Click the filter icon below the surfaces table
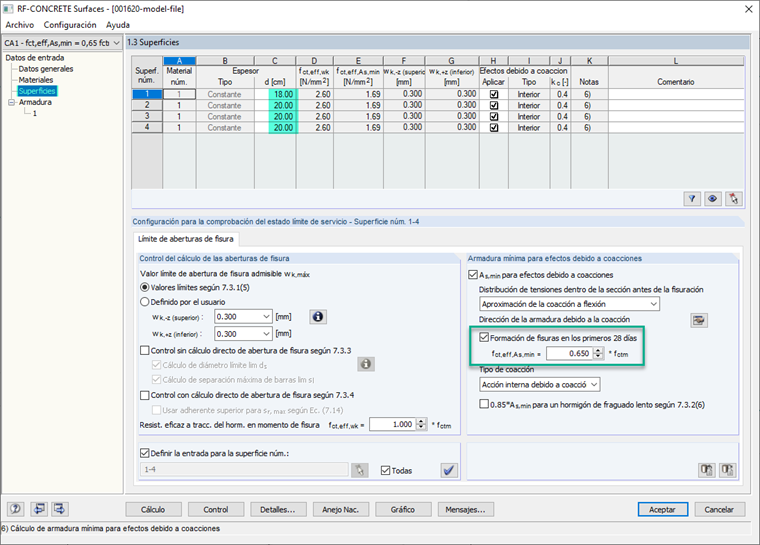The image size is (760, 545). [692, 198]
